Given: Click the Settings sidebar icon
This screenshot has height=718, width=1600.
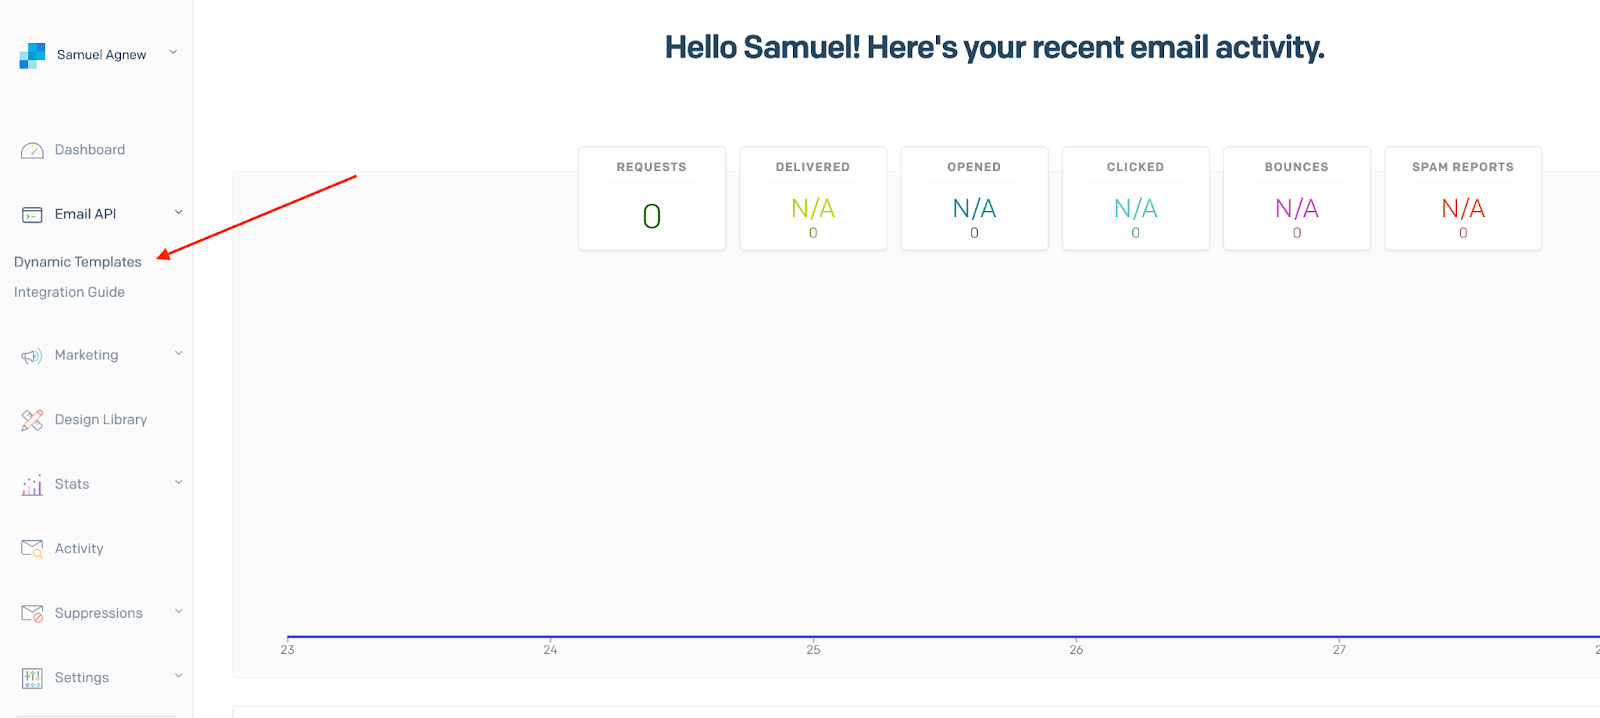Looking at the screenshot, I should [x=31, y=677].
